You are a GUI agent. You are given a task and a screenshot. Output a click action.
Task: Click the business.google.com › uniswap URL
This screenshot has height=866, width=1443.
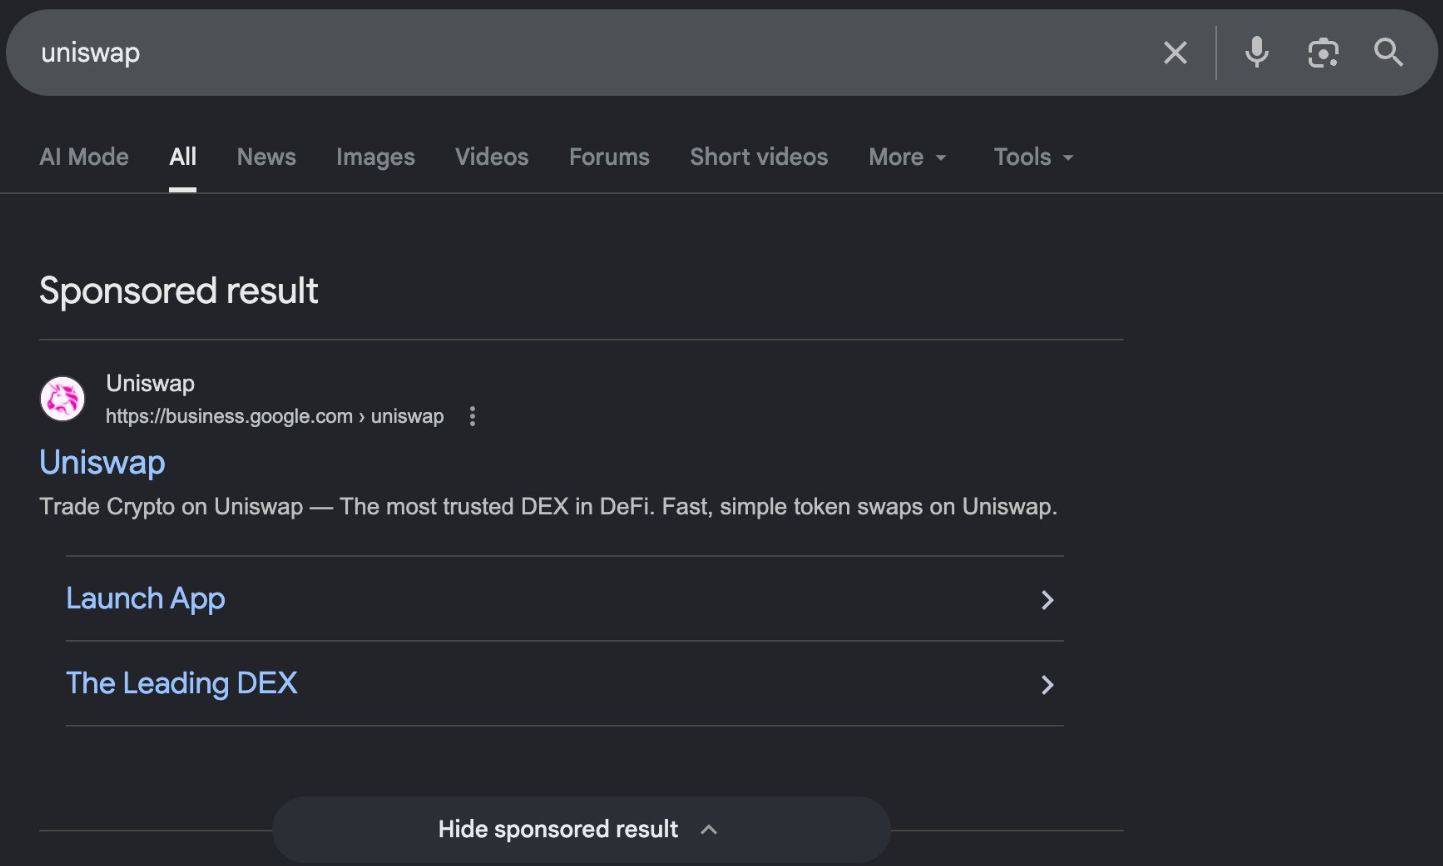click(x=275, y=416)
